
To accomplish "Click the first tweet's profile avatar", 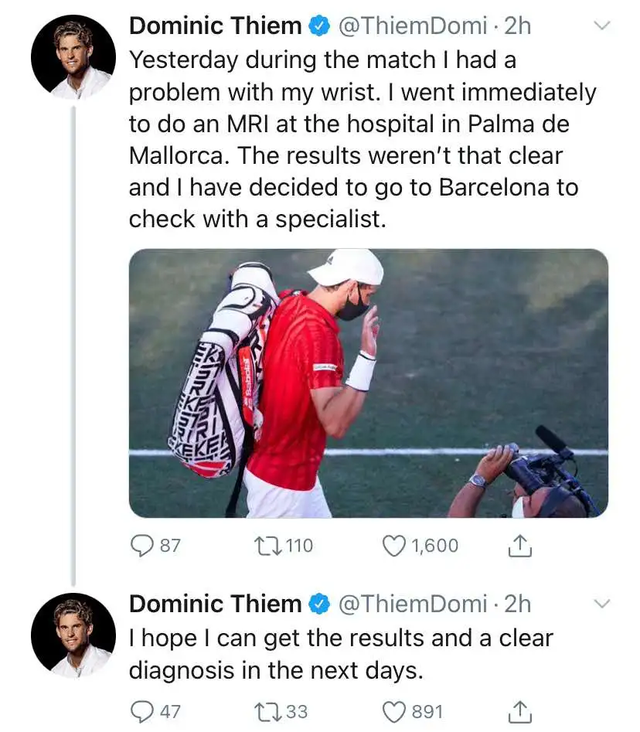I will pyautogui.click(x=74, y=56).
